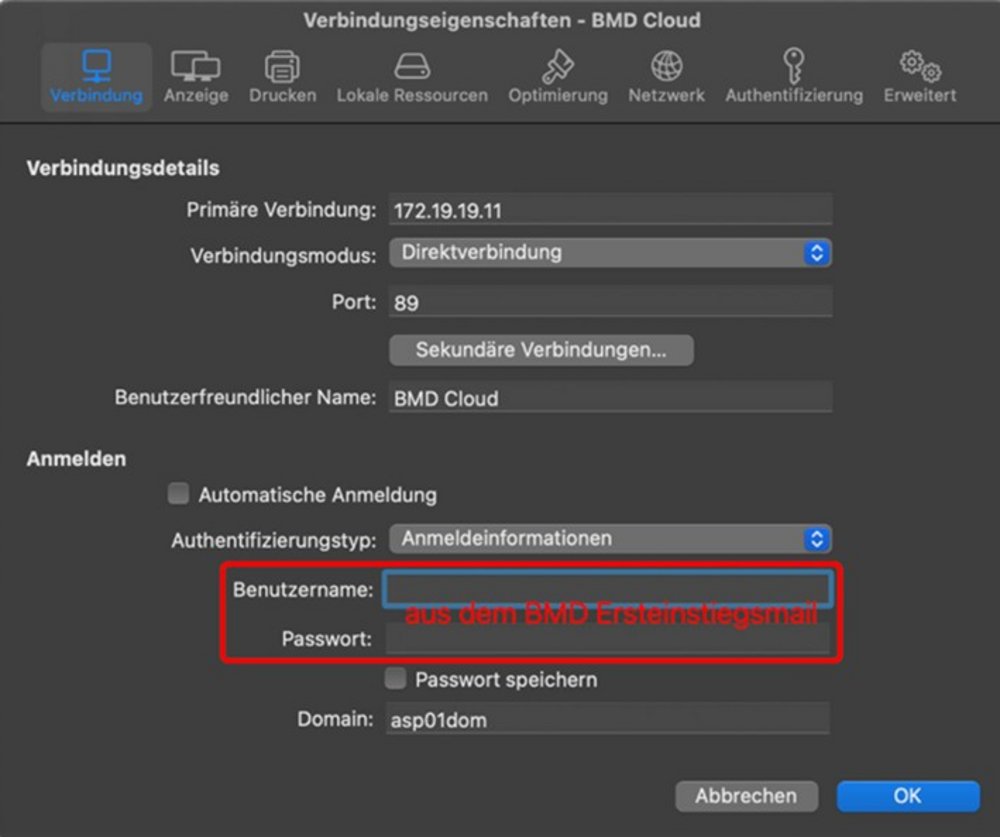The width and height of the screenshot is (1000, 837).
Task: Expand the Verbindungsmodus dropdown
Action: pyautogui.click(x=610, y=253)
